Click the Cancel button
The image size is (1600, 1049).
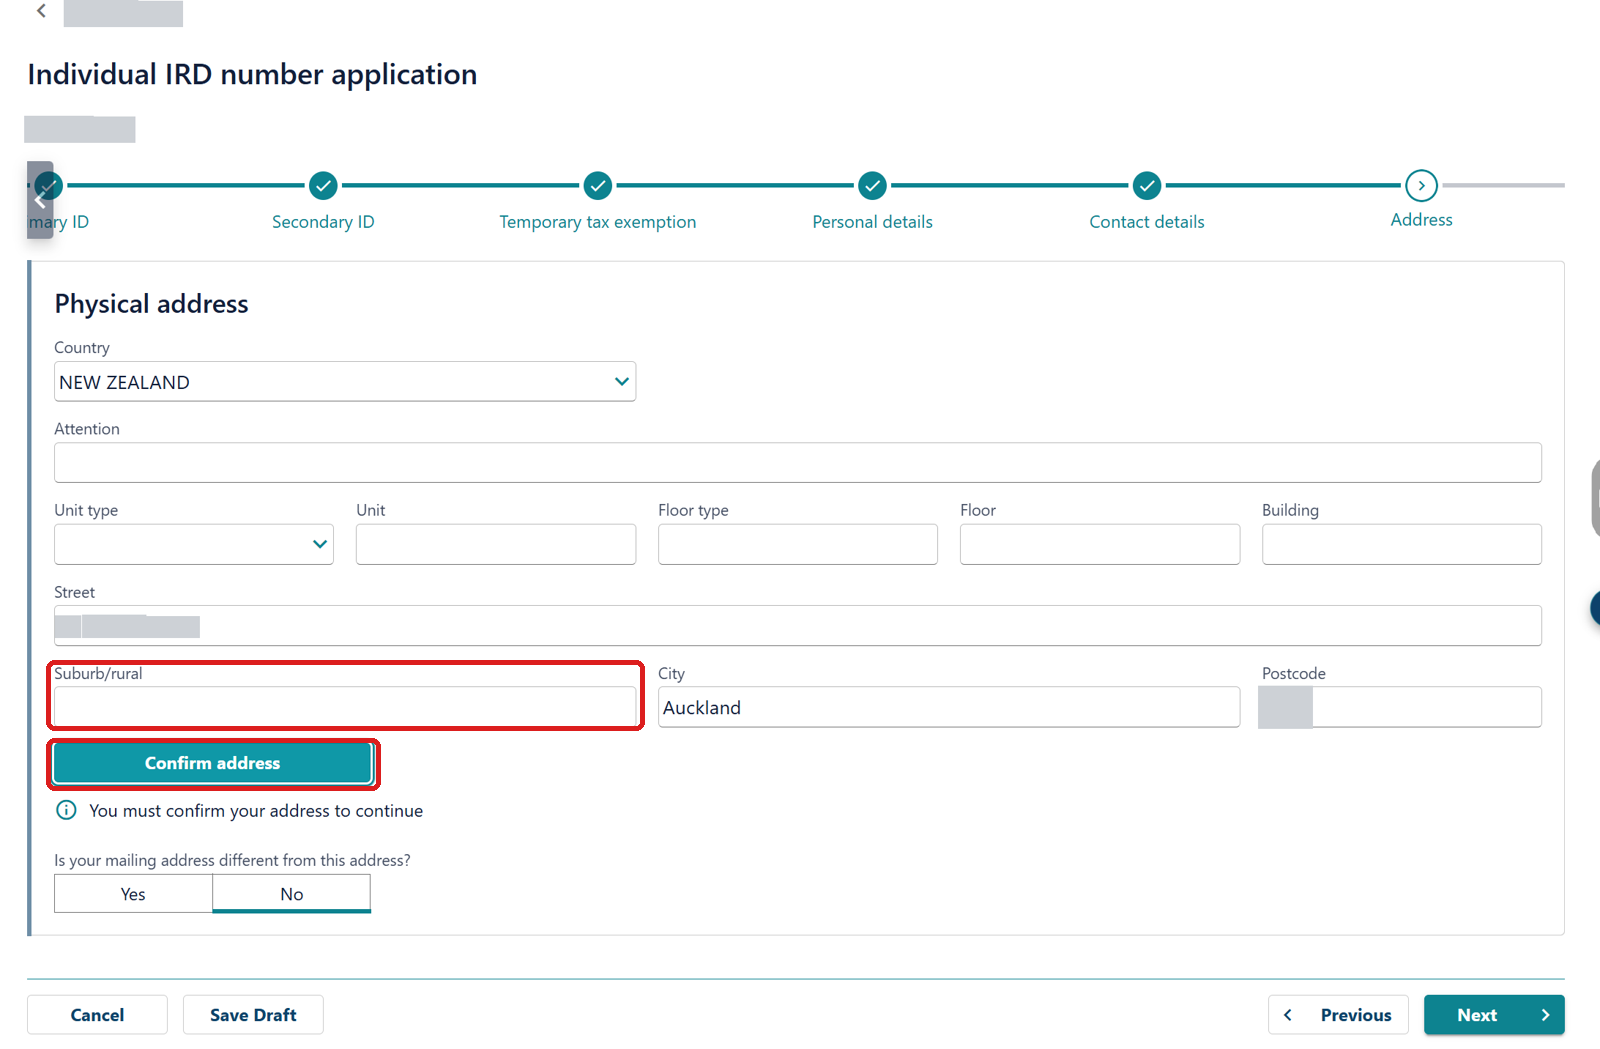pyautogui.click(x=97, y=1015)
